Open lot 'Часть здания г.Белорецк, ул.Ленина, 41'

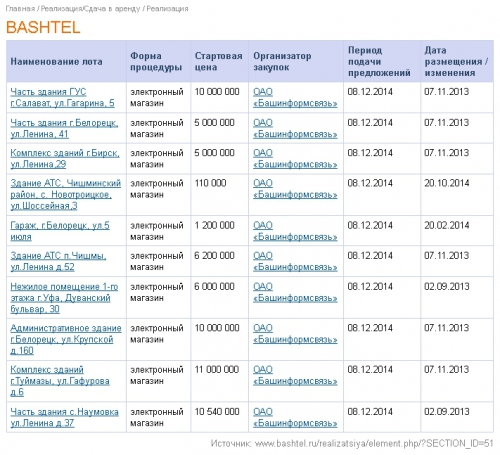coord(64,128)
